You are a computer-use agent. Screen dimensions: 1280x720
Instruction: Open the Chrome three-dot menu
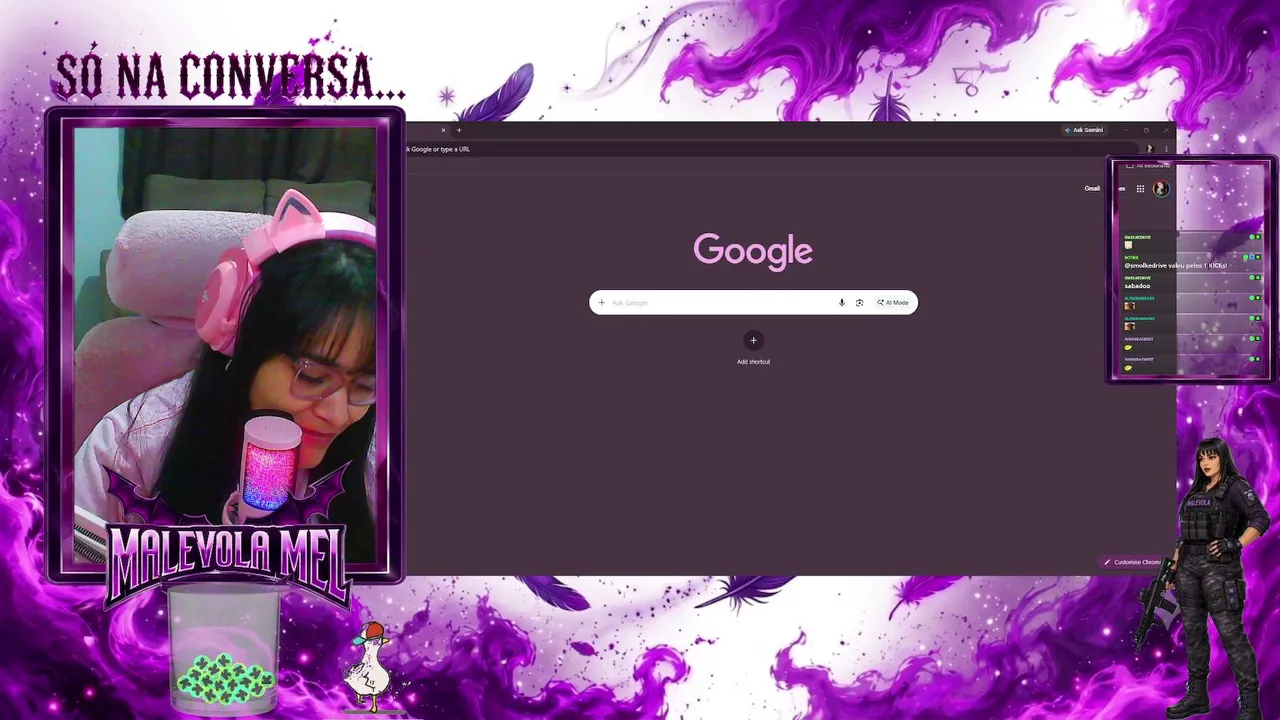1166,149
